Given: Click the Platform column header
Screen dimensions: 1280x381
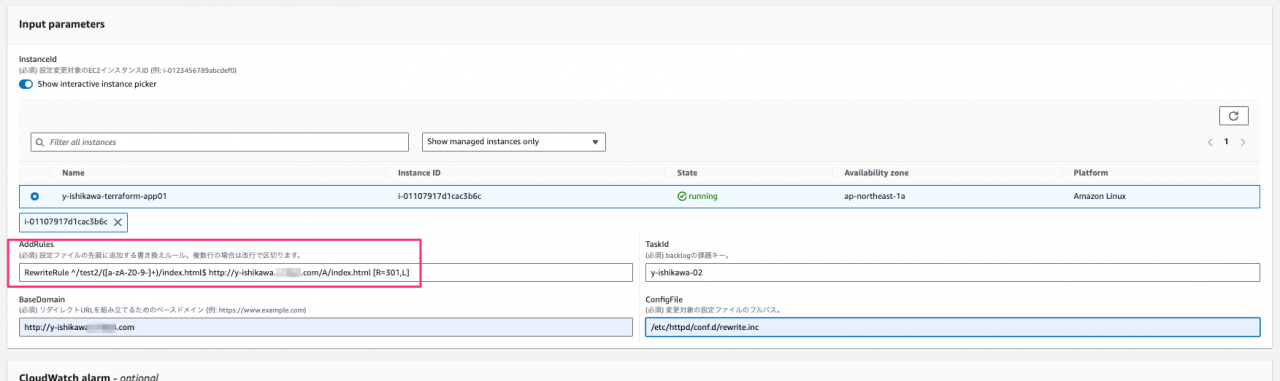Looking at the screenshot, I should tap(1090, 173).
